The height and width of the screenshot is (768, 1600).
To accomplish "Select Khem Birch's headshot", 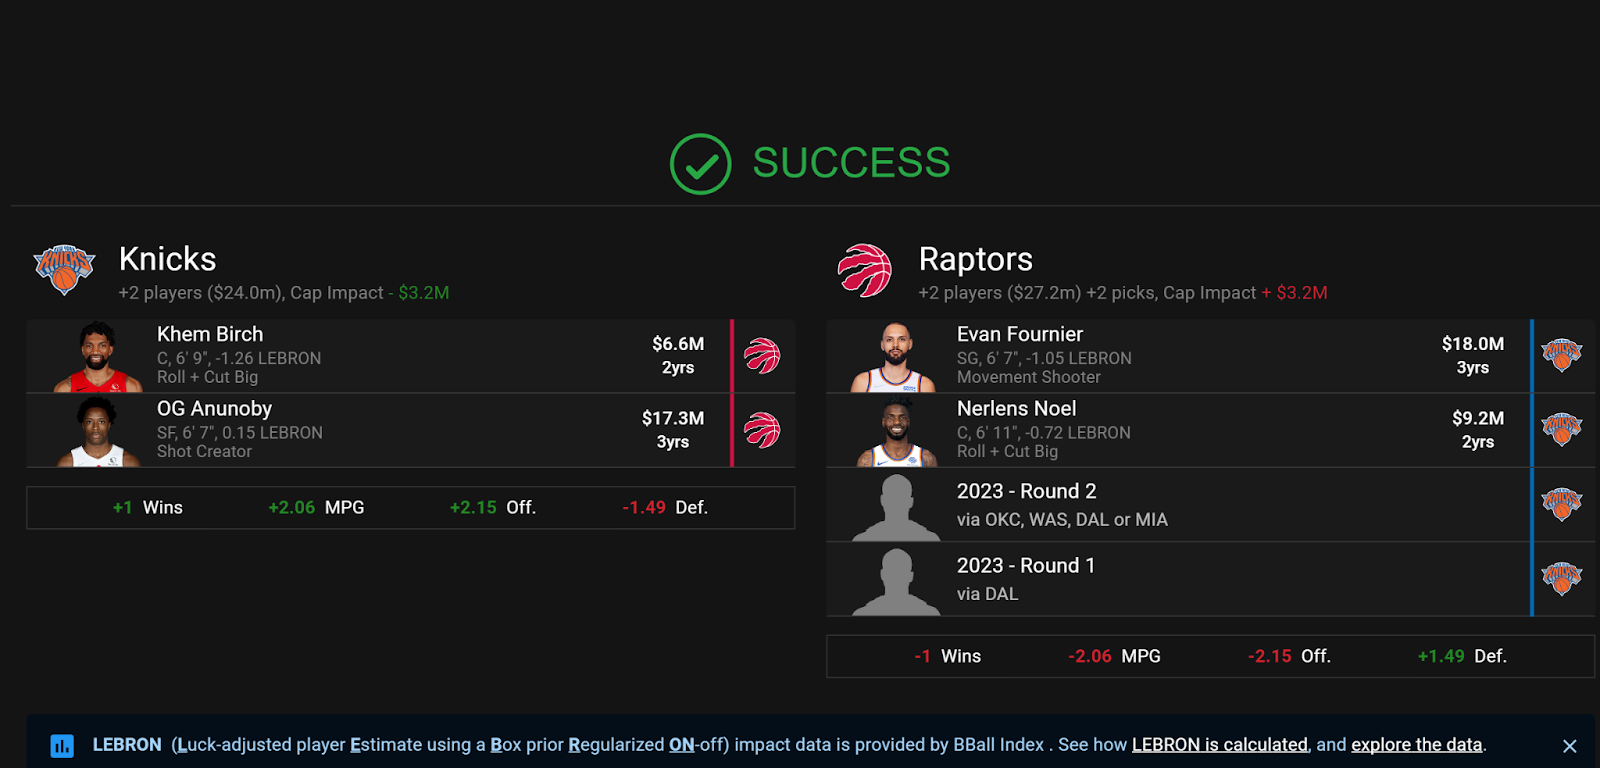I will 98,356.
